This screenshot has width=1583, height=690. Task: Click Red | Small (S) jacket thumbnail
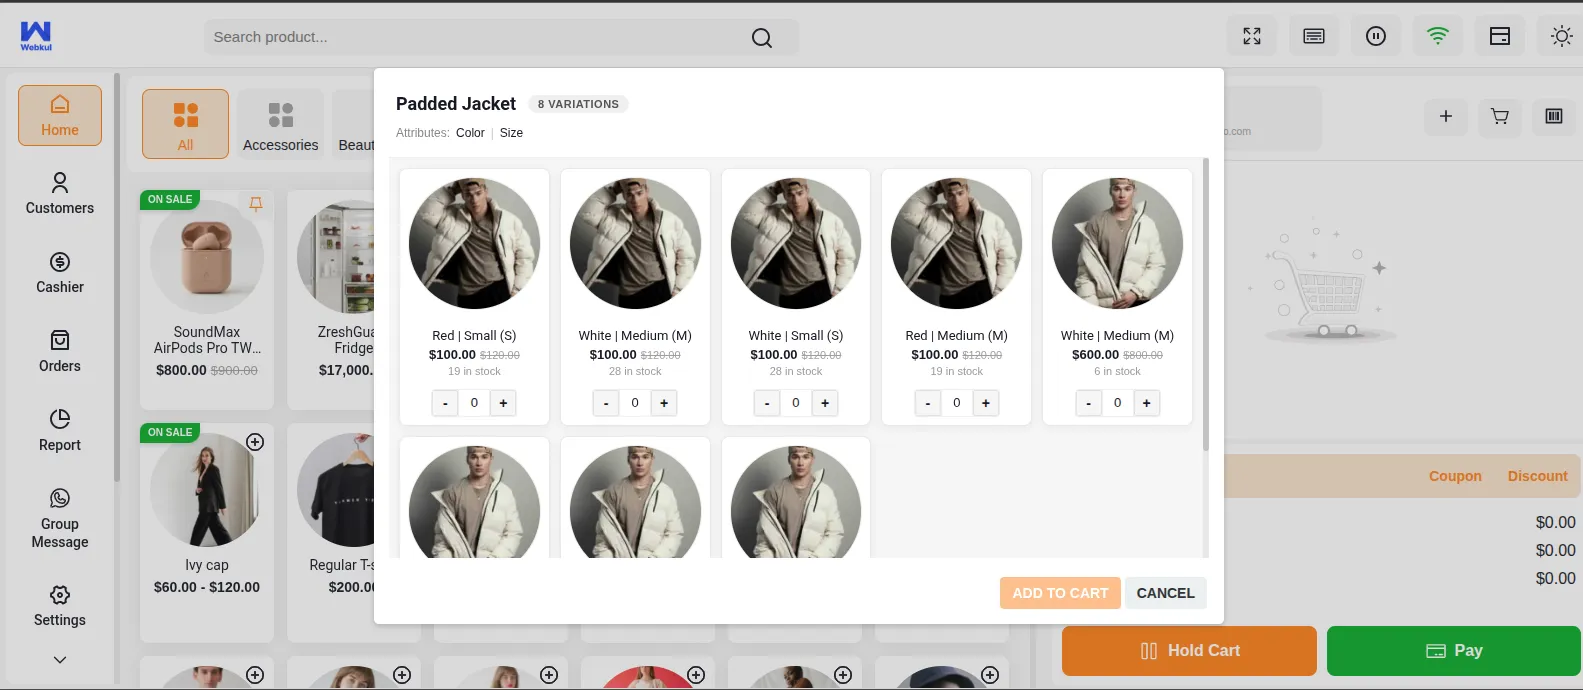tap(474, 243)
